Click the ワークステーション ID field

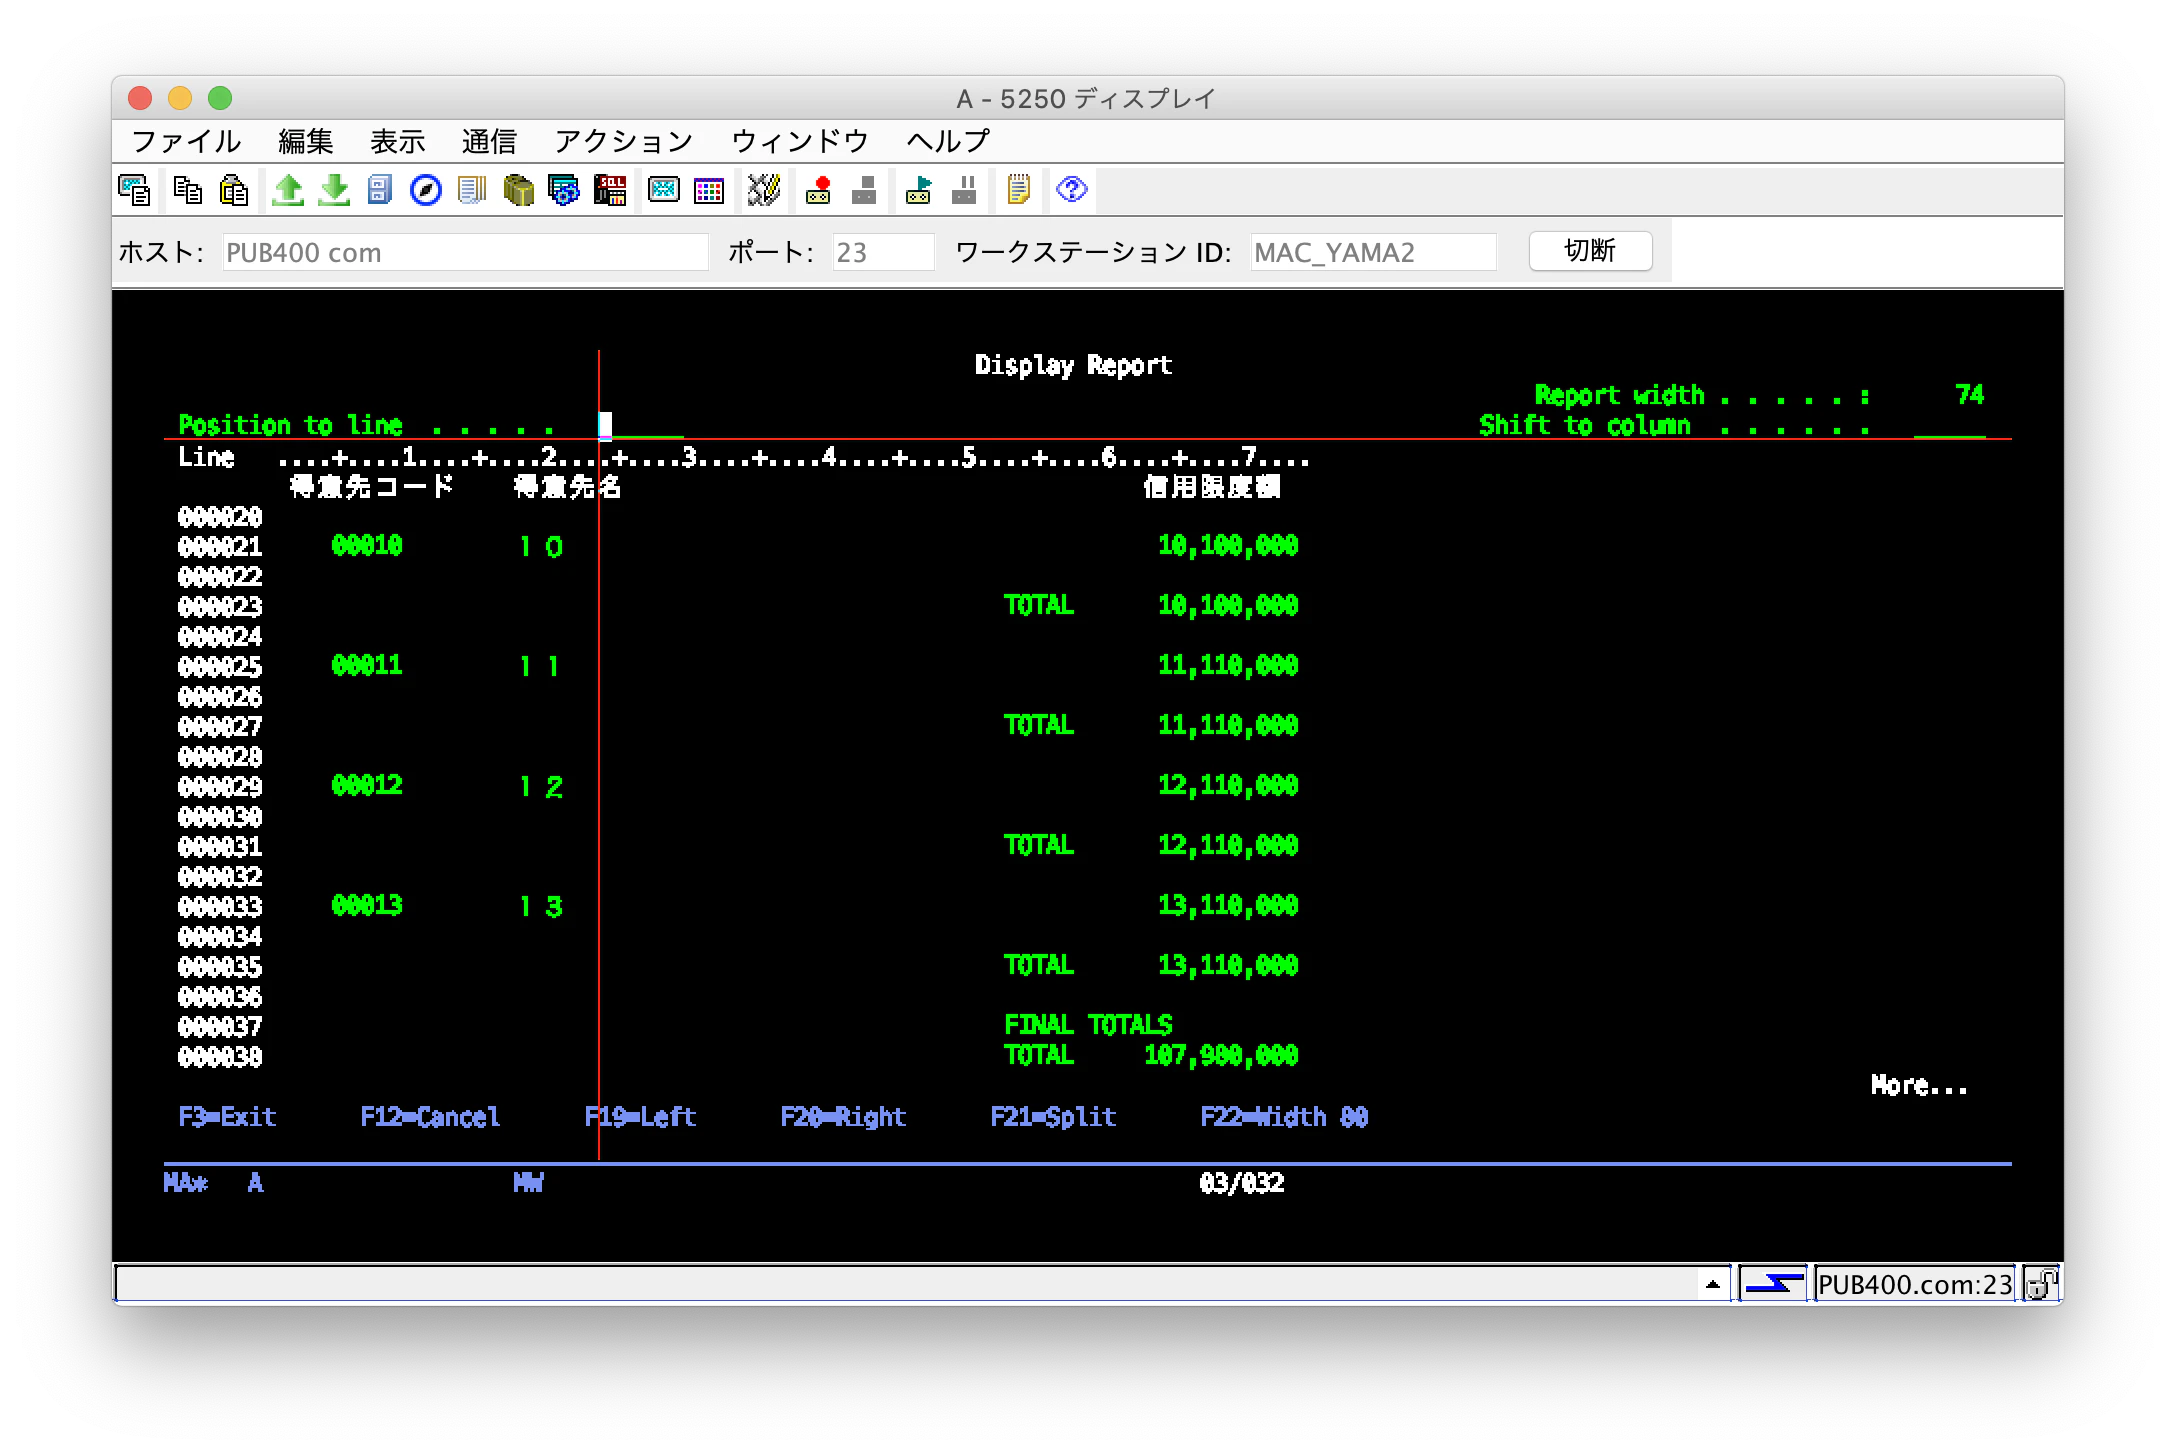point(1373,252)
